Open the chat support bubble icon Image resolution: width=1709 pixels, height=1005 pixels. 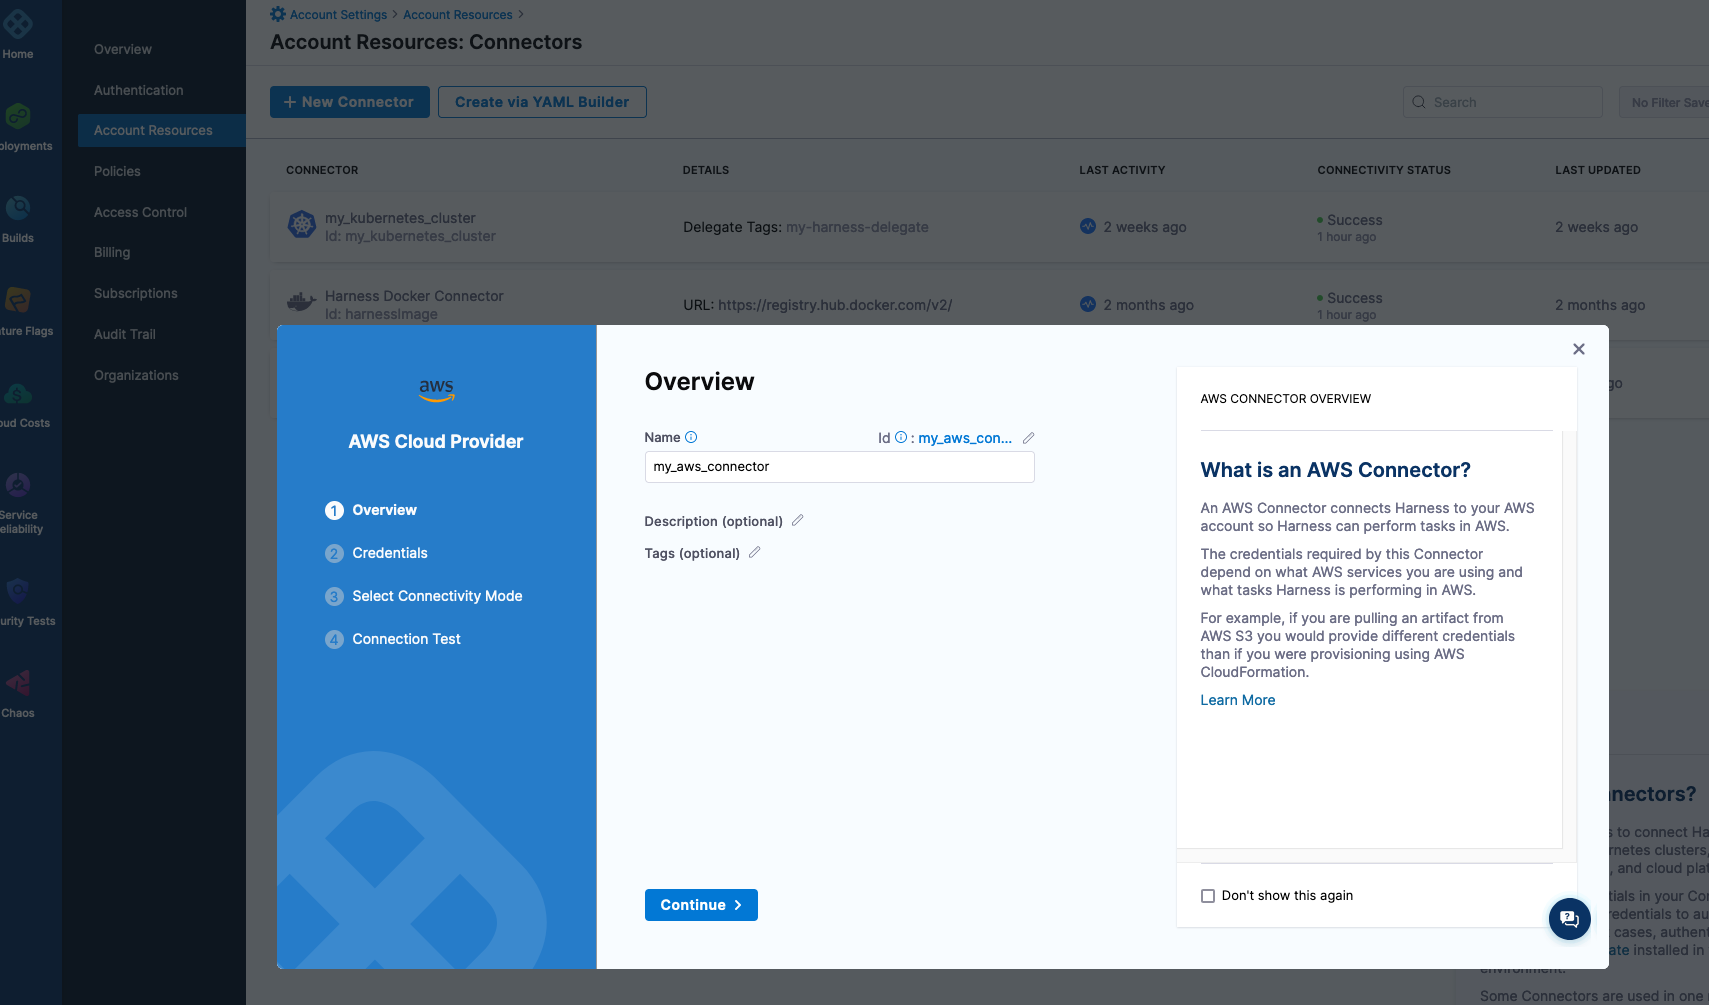pyautogui.click(x=1569, y=918)
